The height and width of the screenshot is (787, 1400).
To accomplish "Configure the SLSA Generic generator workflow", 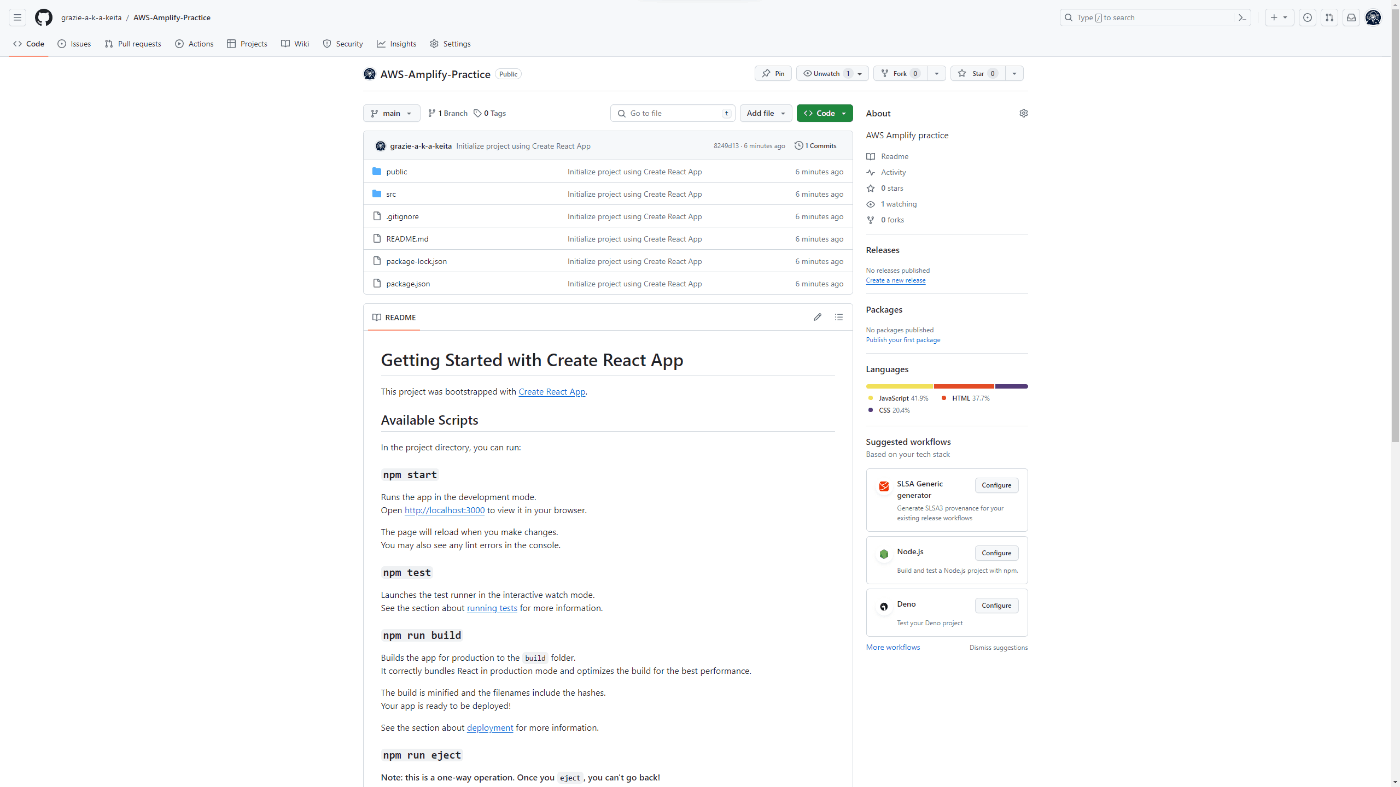I will point(996,485).
